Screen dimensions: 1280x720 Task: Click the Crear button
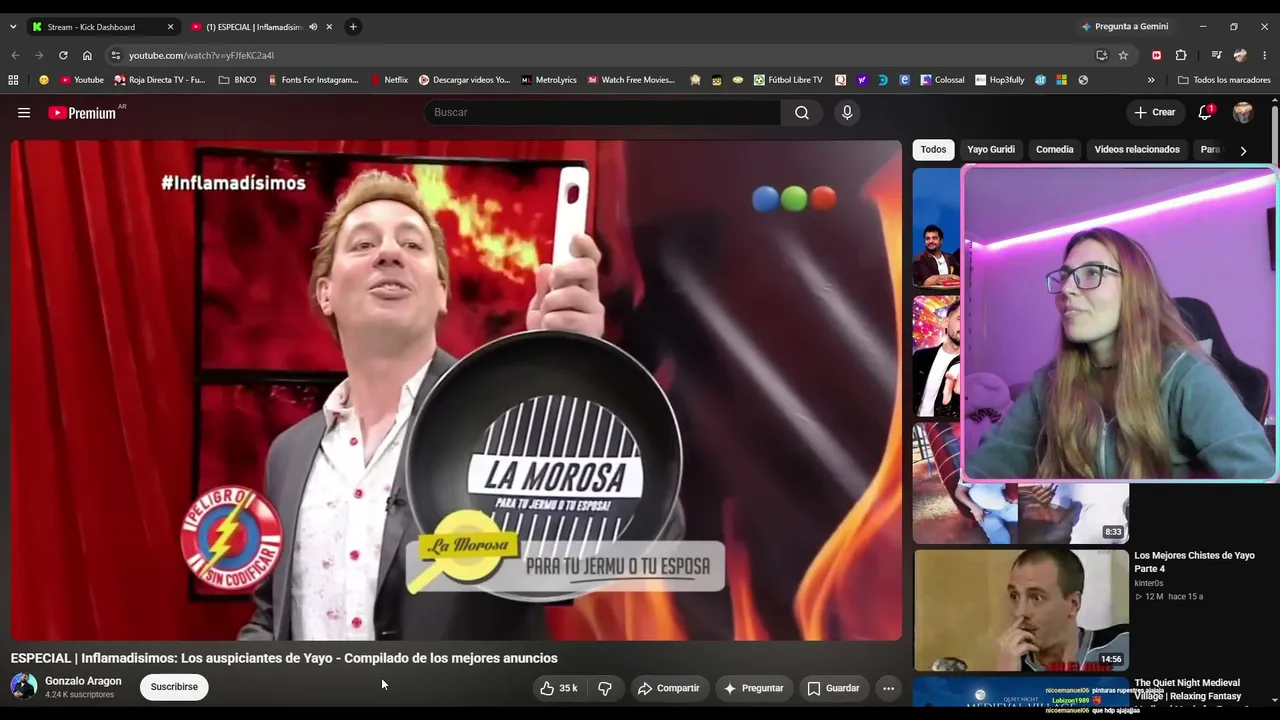(1155, 113)
